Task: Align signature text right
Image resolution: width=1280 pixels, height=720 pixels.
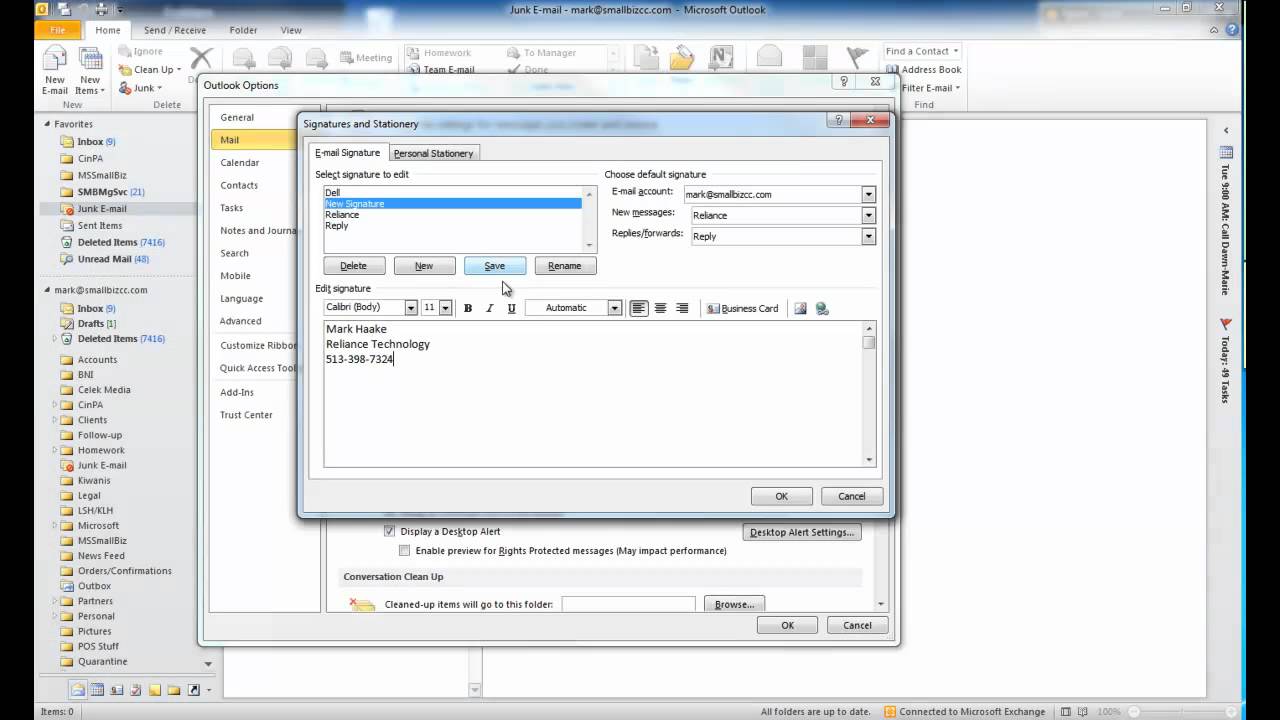Action: coord(682,308)
